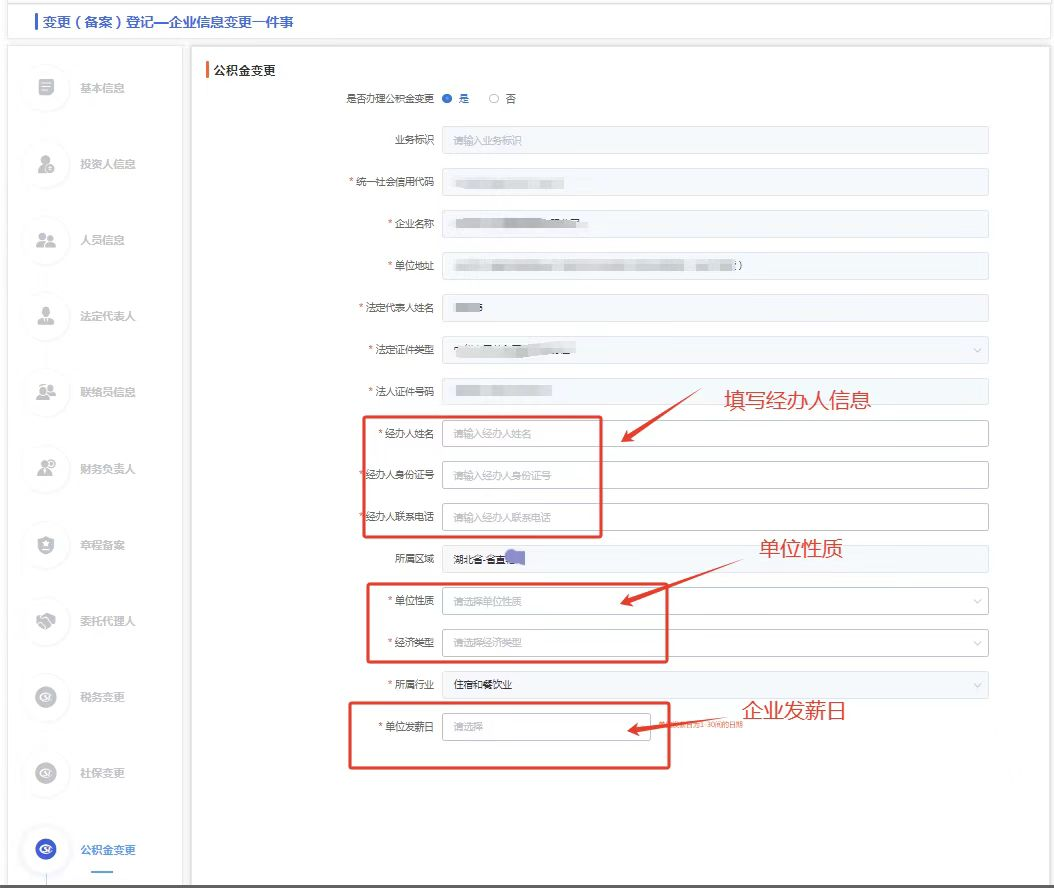Open the 单位性质 dropdown
The image size is (1054, 888).
click(715, 601)
